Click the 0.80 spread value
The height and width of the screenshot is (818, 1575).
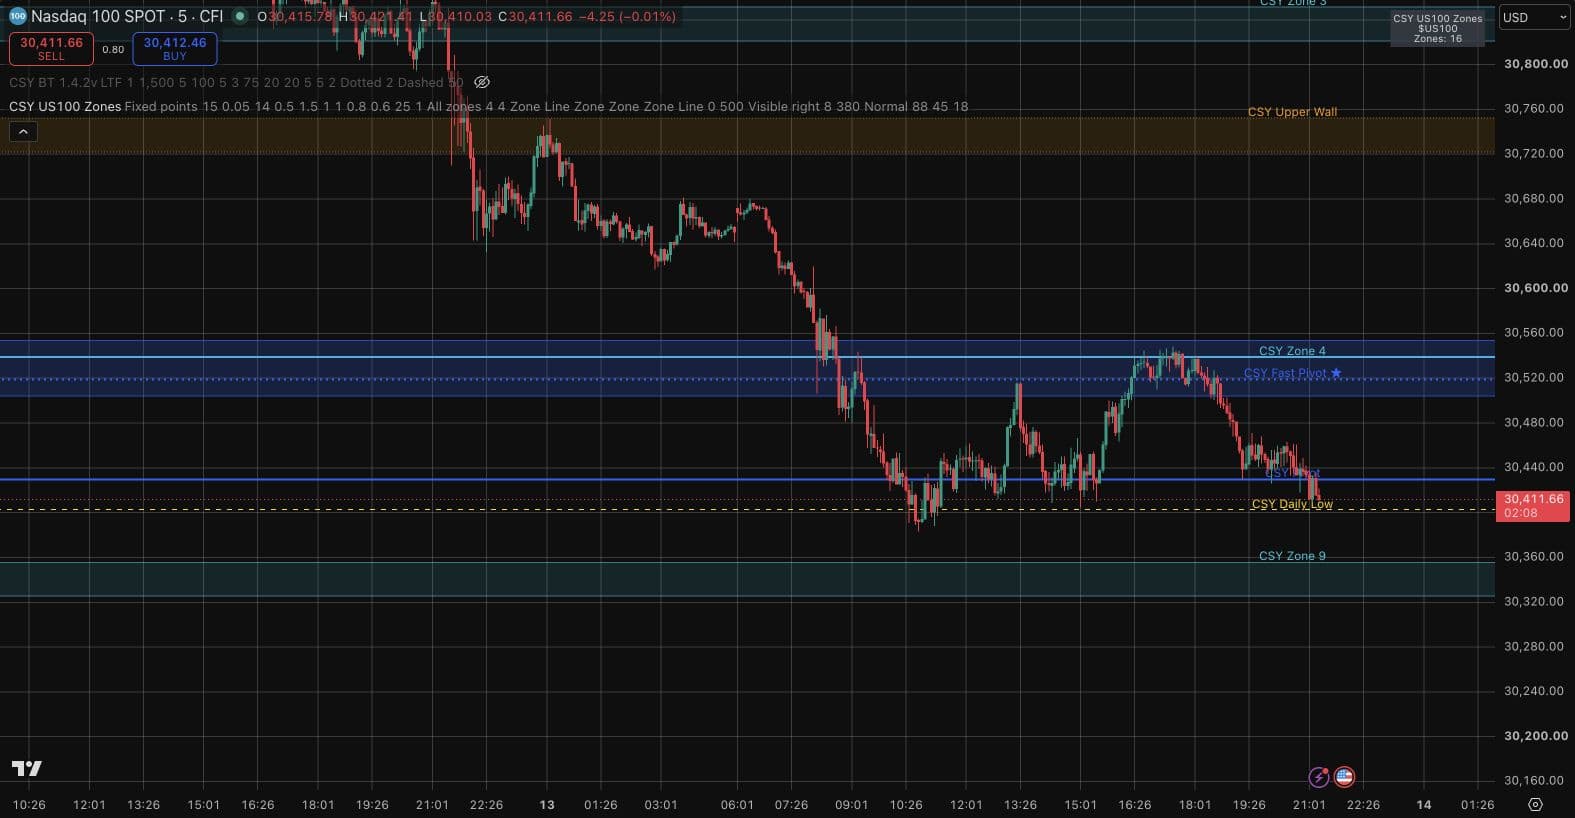[113, 49]
